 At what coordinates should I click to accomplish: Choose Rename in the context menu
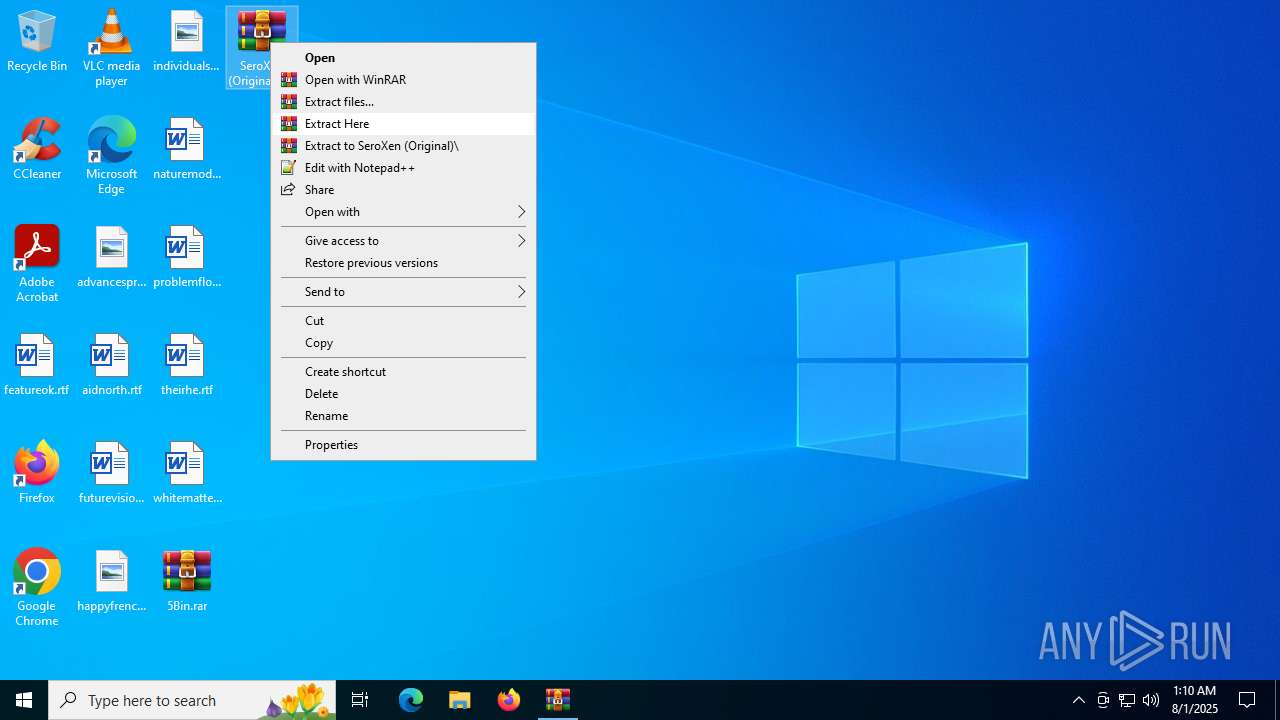point(403,416)
